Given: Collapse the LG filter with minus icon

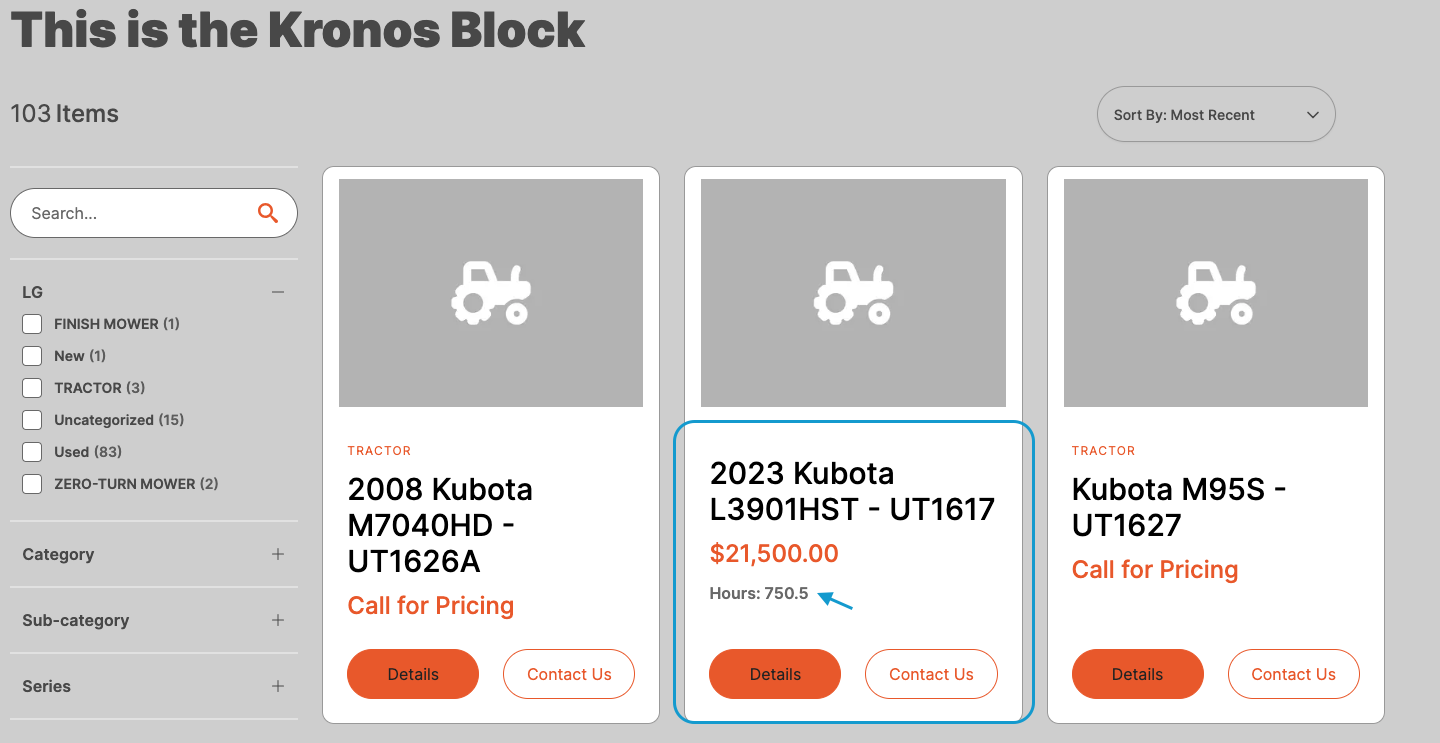Looking at the screenshot, I should [278, 292].
